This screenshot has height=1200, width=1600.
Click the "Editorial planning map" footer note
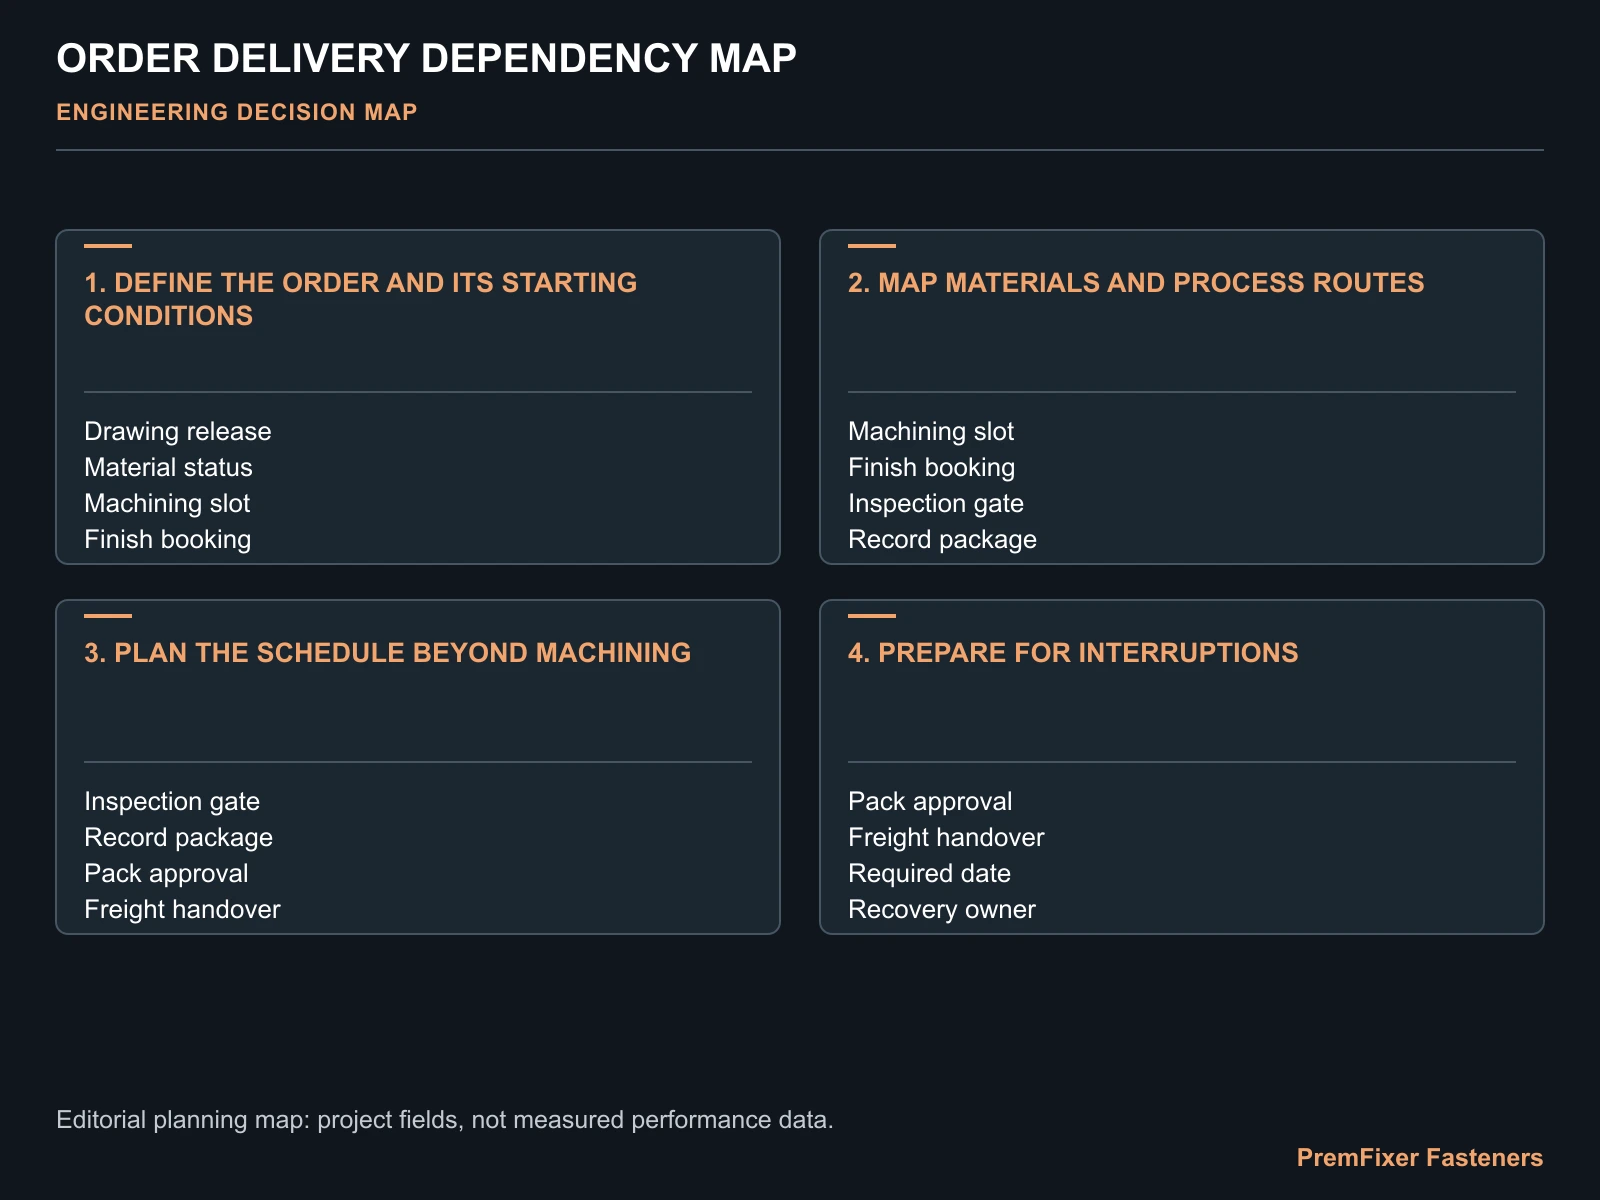445,1119
